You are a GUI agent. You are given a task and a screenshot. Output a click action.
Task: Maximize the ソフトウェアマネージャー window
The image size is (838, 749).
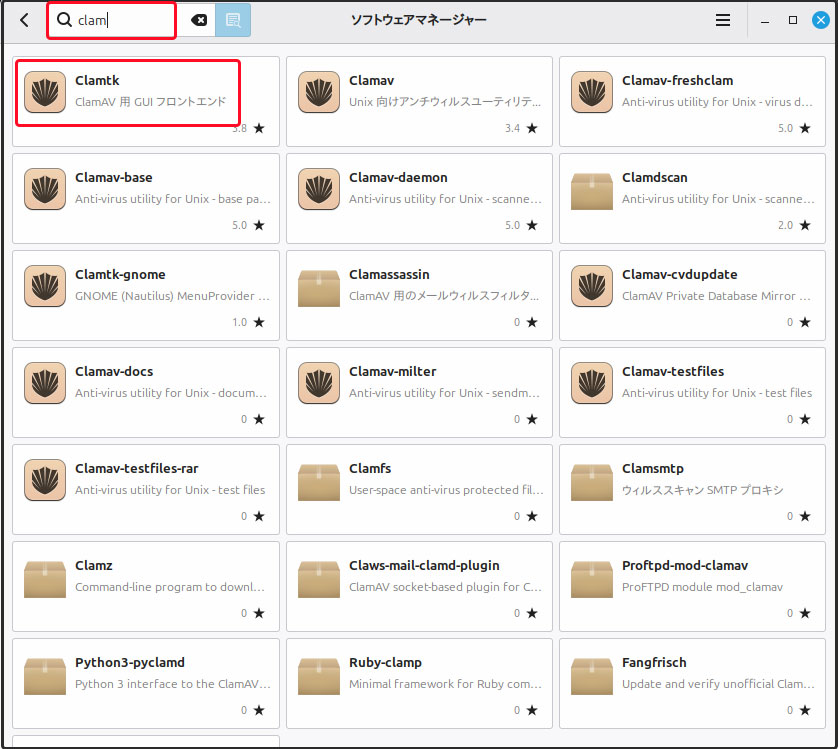[x=793, y=20]
